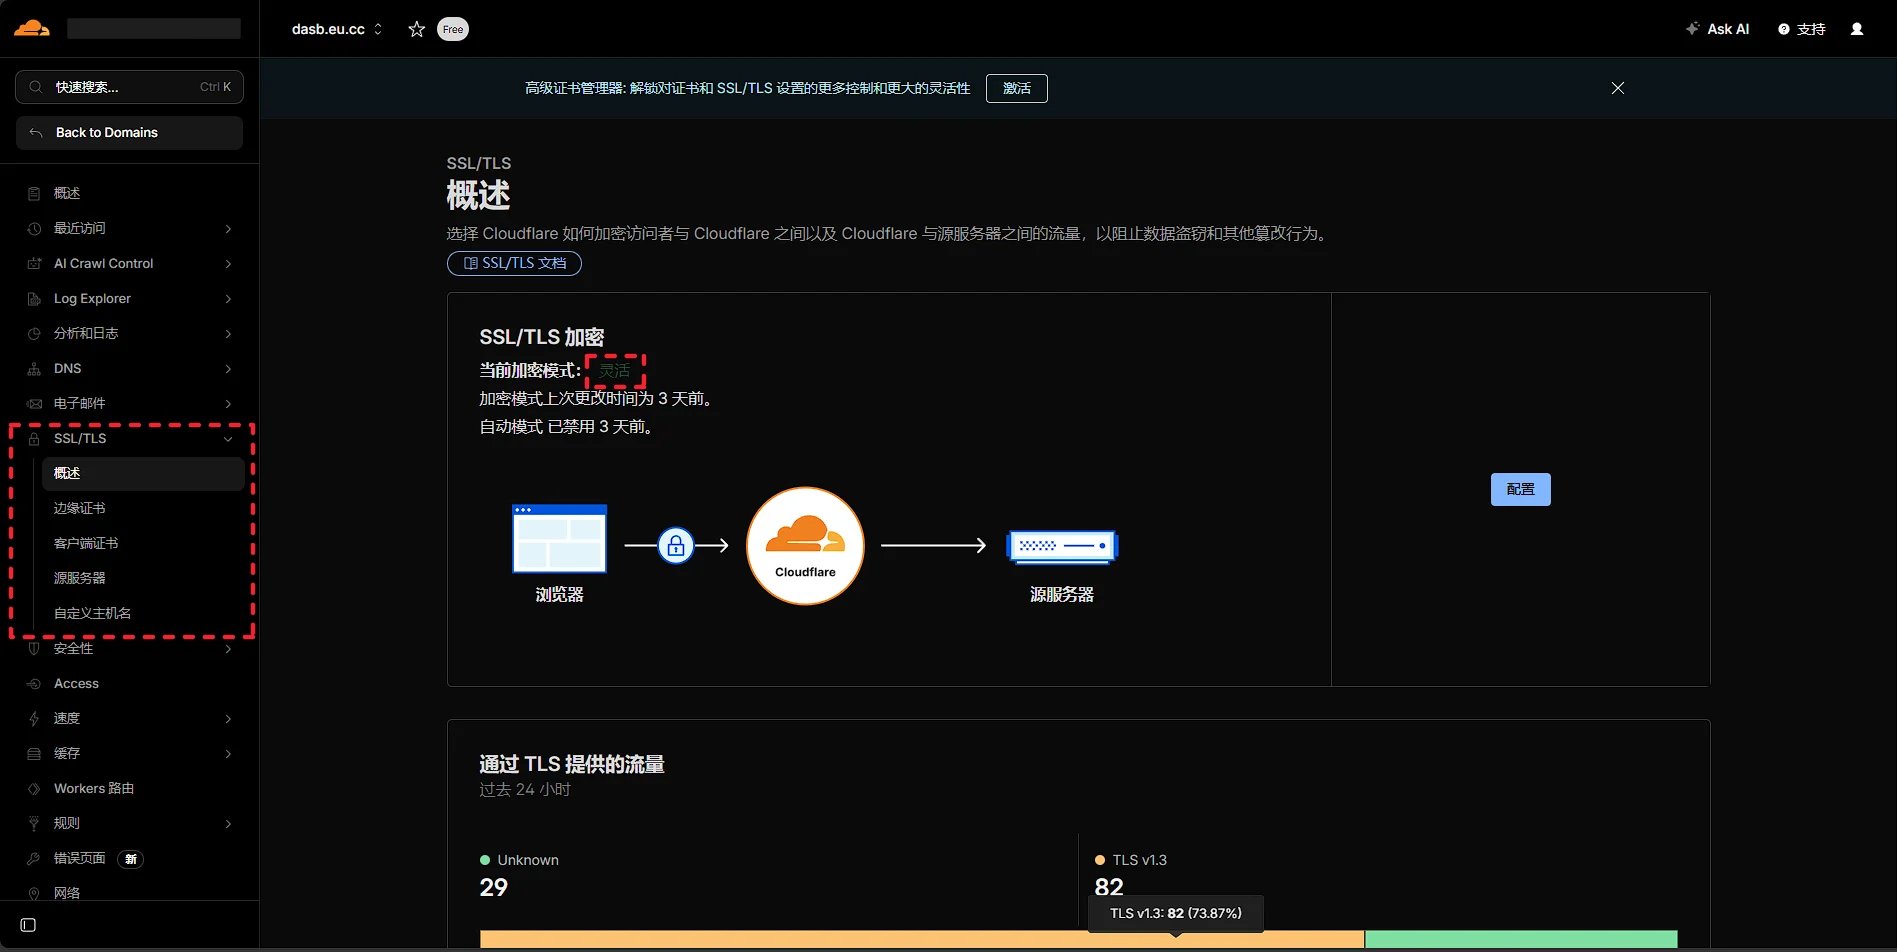The image size is (1897, 952).
Task: Click the Log Explorer icon
Action: coord(34,299)
